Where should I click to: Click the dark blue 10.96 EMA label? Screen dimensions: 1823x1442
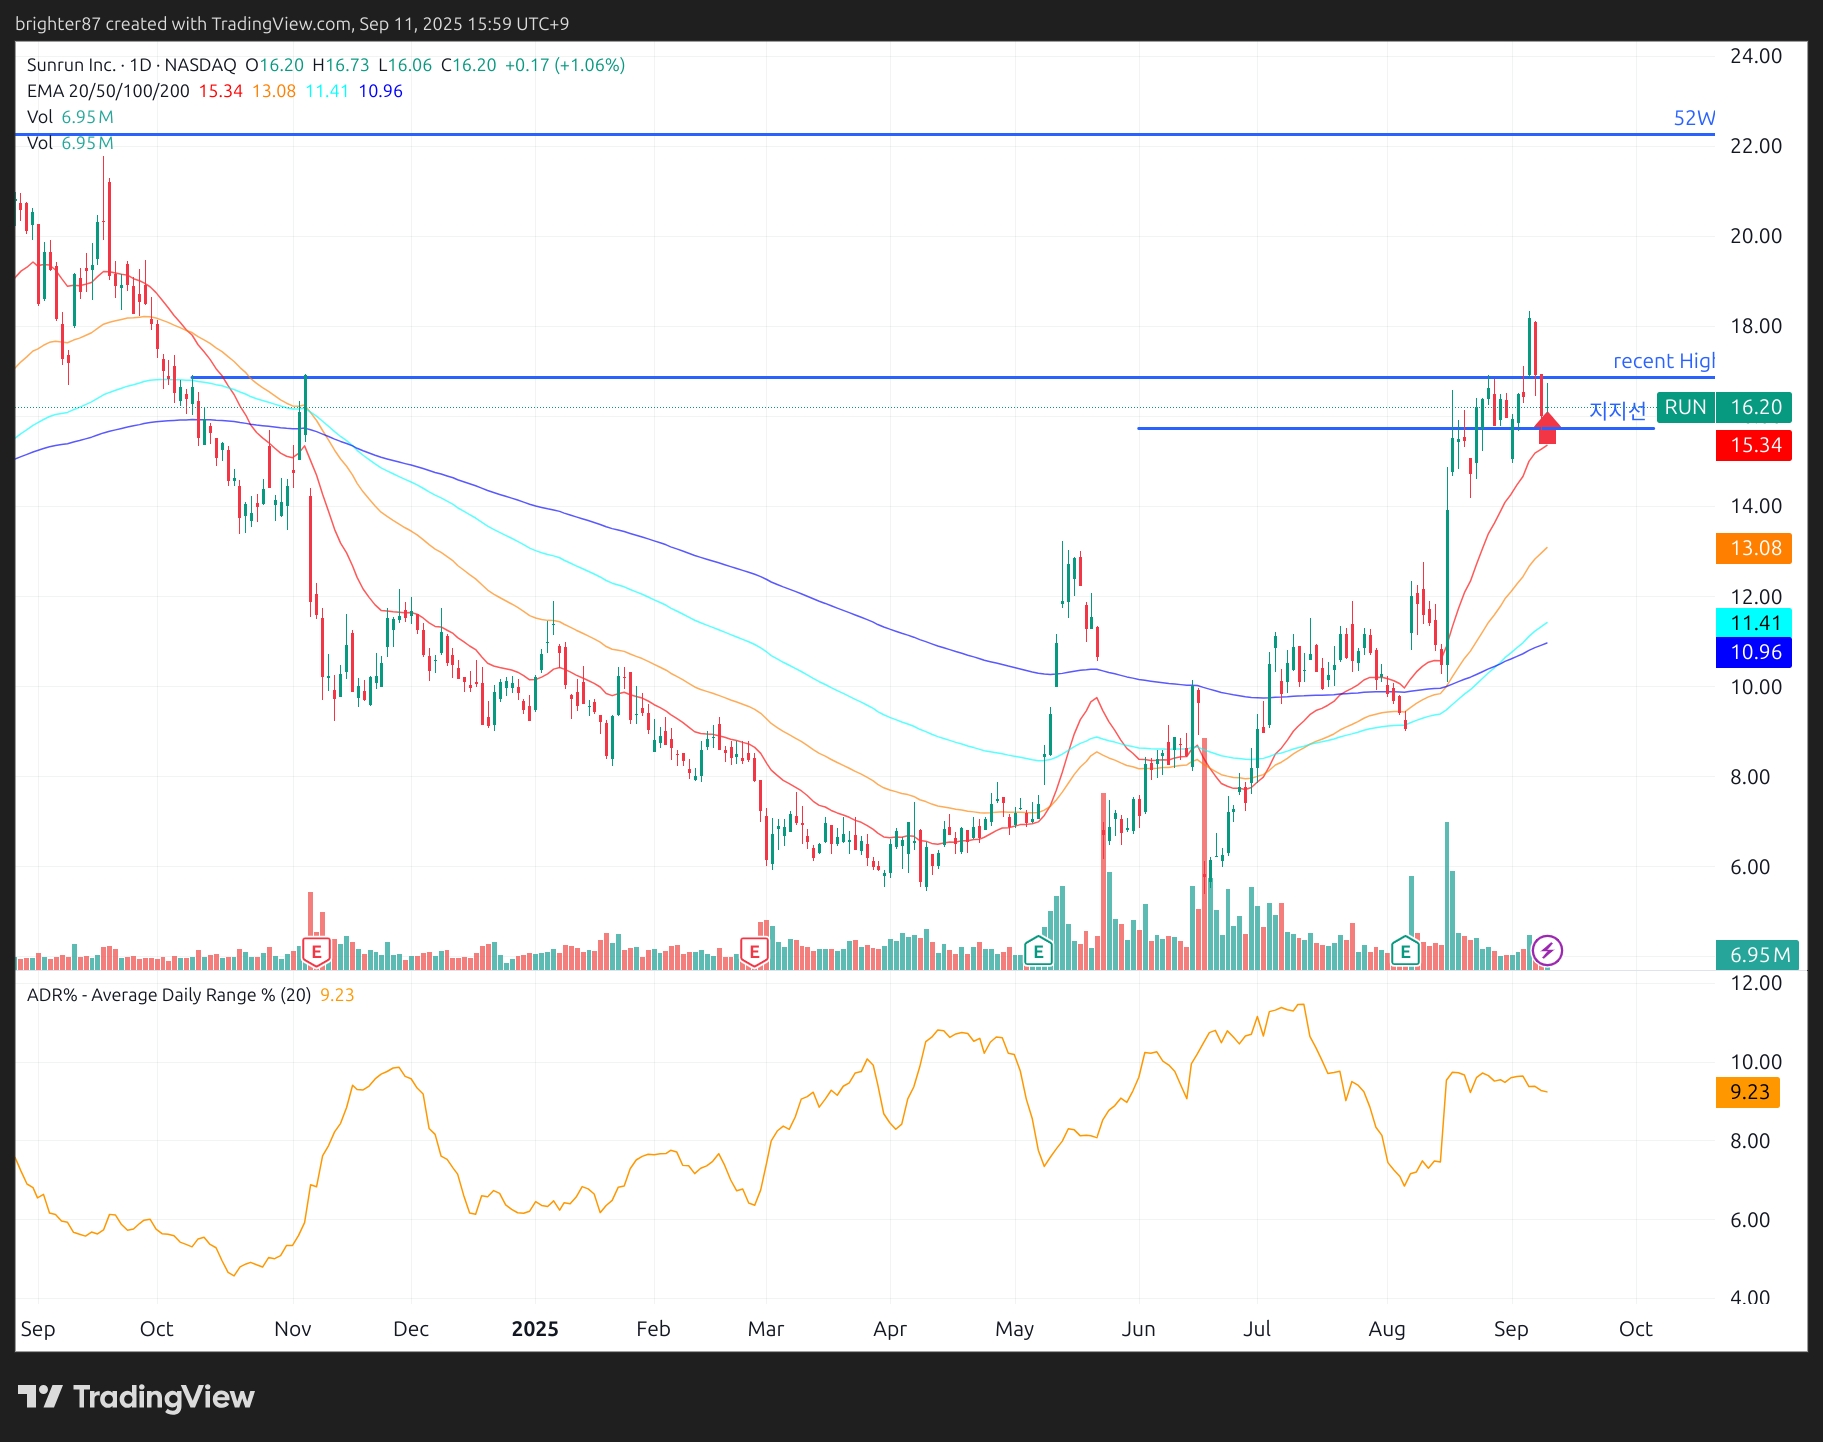[1754, 652]
